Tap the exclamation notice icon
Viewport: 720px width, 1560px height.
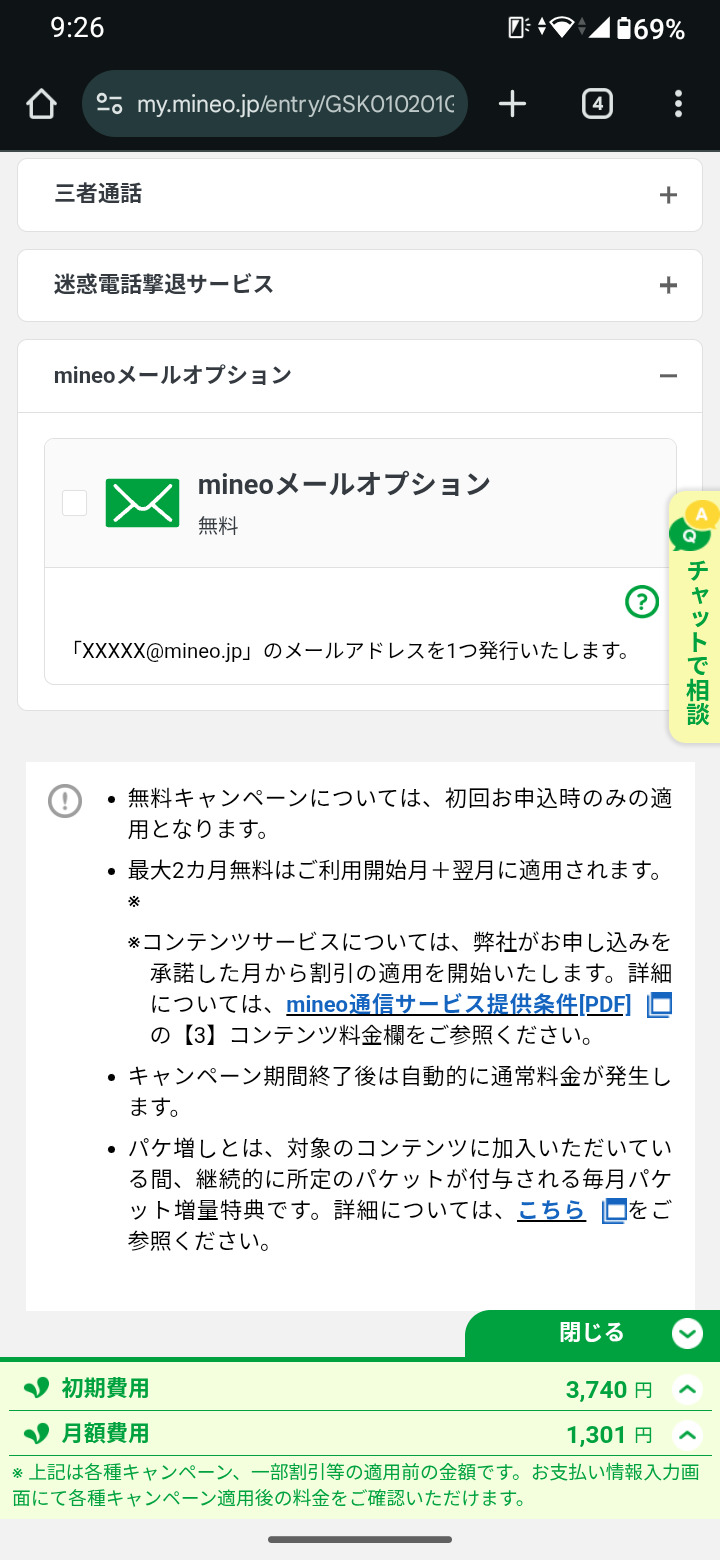coord(65,800)
